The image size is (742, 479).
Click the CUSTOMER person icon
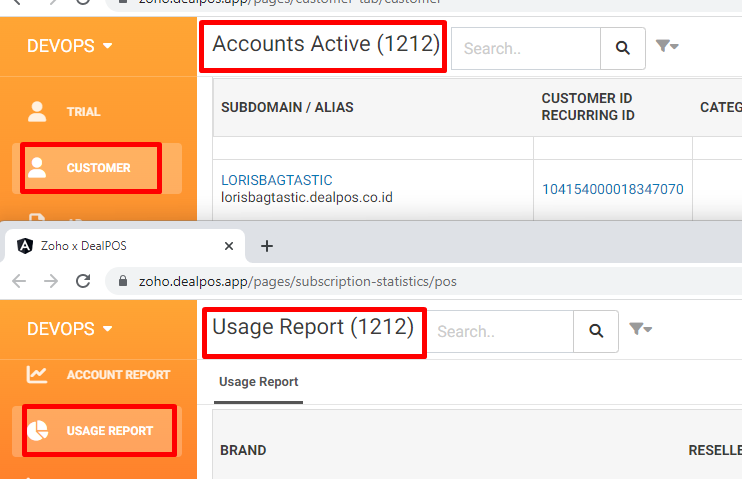(x=37, y=168)
